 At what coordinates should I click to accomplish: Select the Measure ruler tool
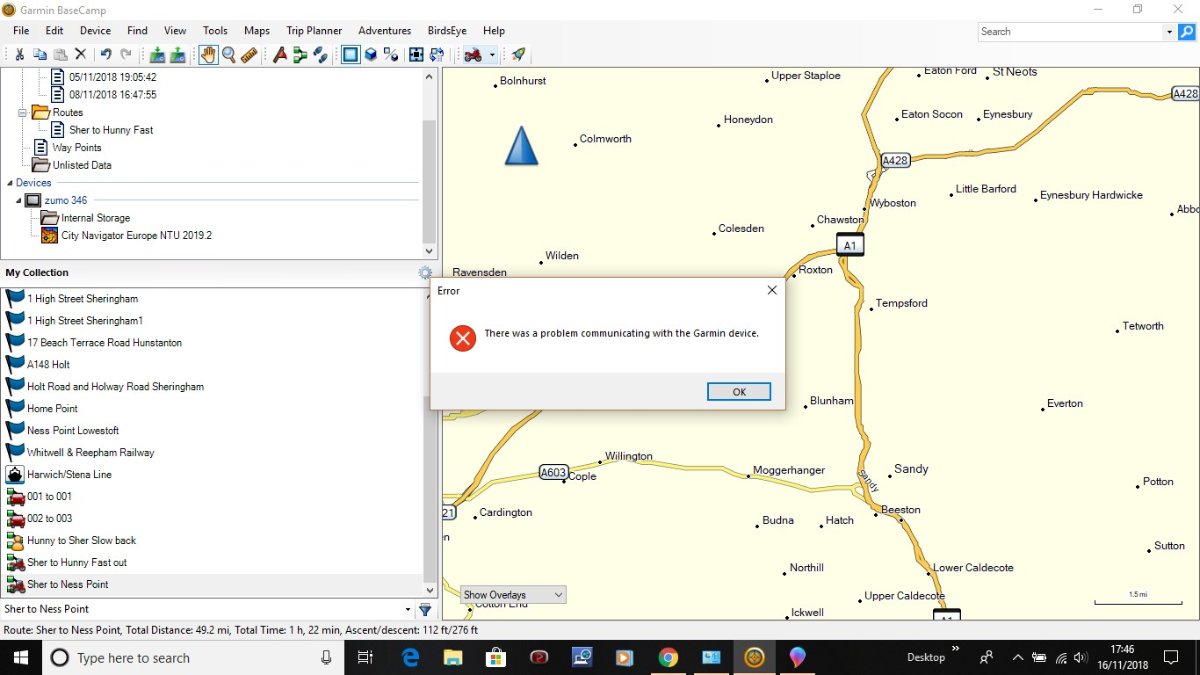tap(249, 55)
